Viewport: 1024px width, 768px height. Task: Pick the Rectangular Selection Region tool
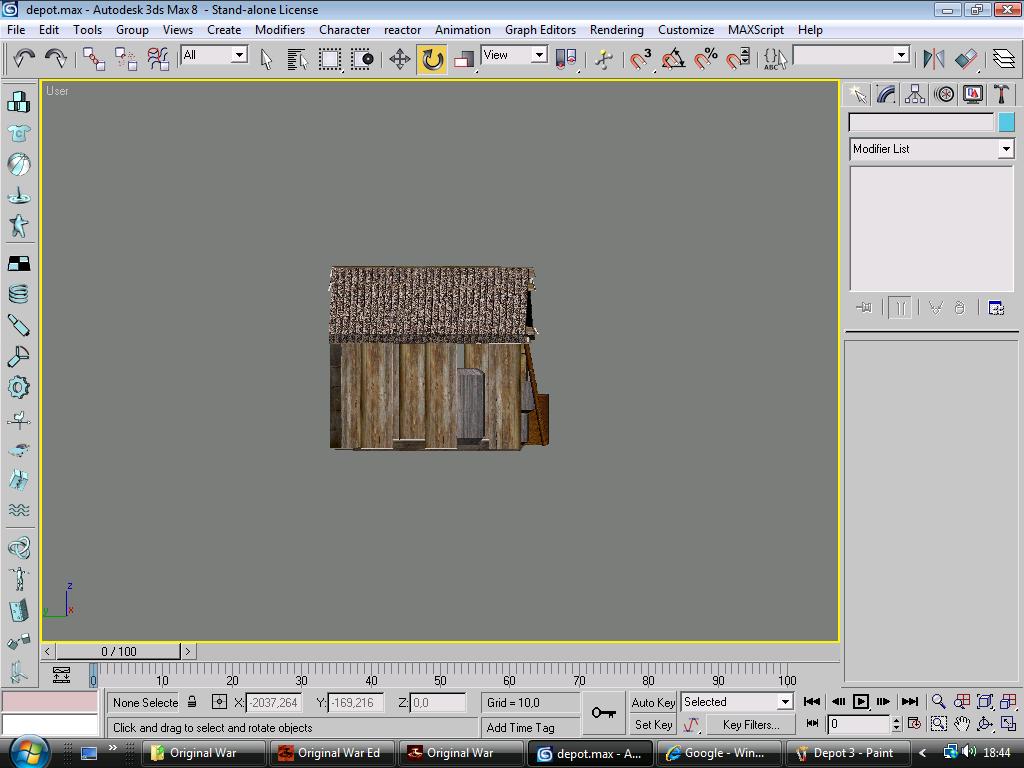(330, 59)
